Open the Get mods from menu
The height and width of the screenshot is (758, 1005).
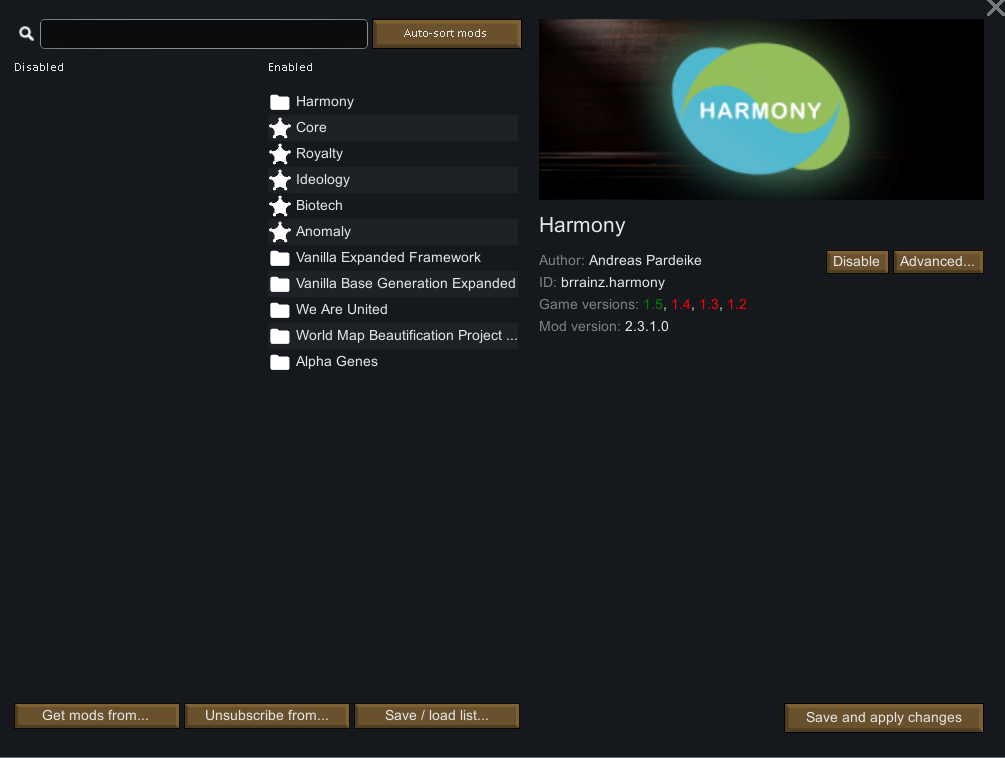96,716
